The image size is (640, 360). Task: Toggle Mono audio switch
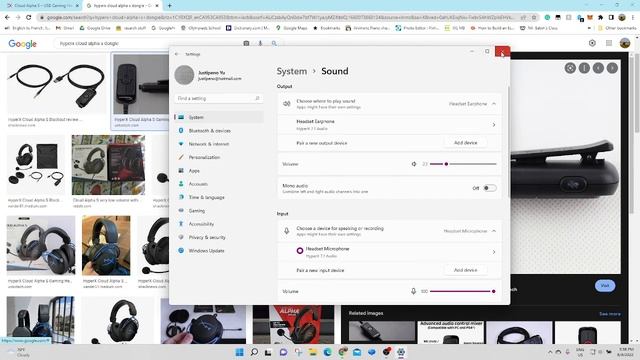(490, 188)
